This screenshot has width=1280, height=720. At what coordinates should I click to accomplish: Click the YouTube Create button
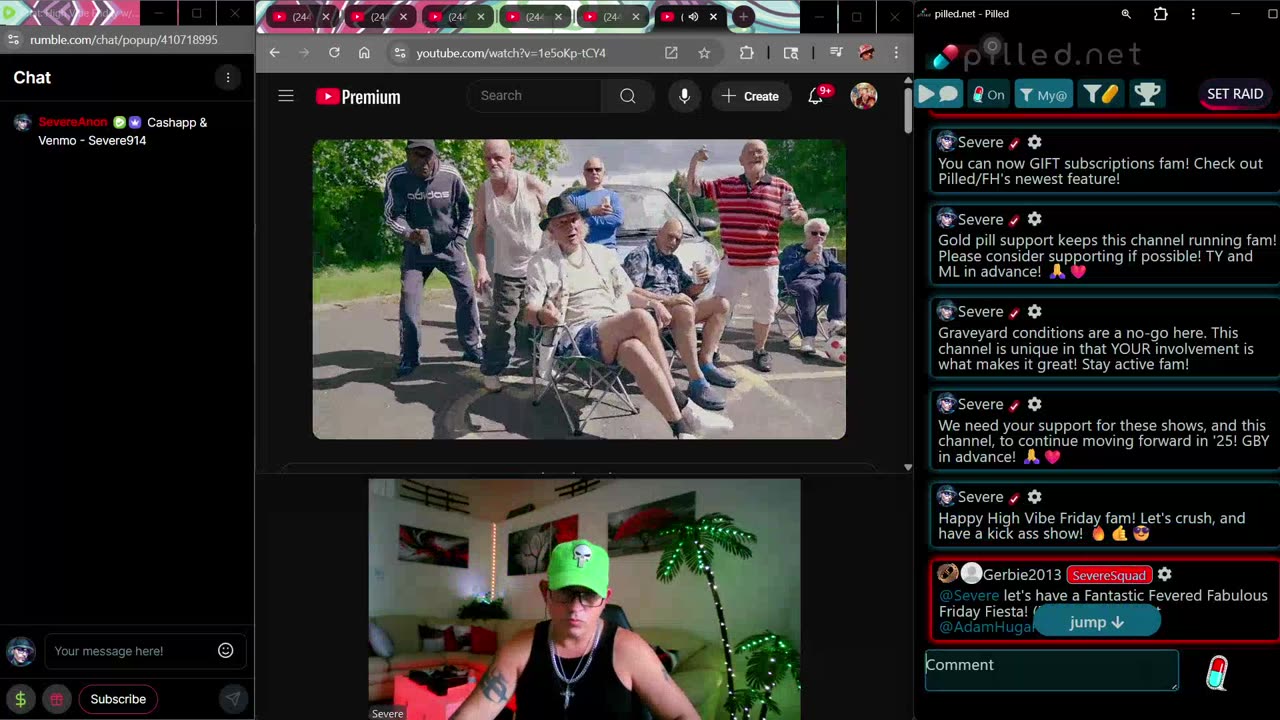750,96
